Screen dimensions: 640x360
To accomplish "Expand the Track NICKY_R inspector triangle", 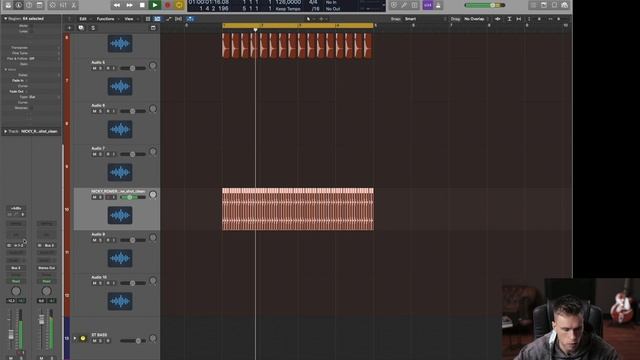I will (x=5, y=131).
